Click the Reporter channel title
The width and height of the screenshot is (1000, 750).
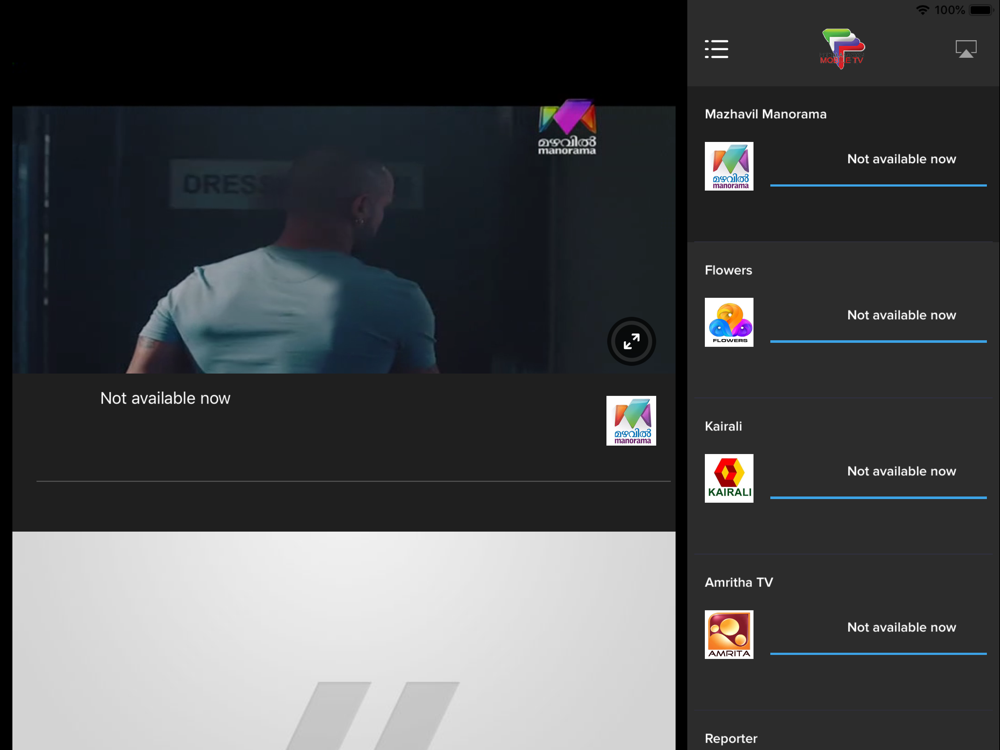(x=731, y=739)
